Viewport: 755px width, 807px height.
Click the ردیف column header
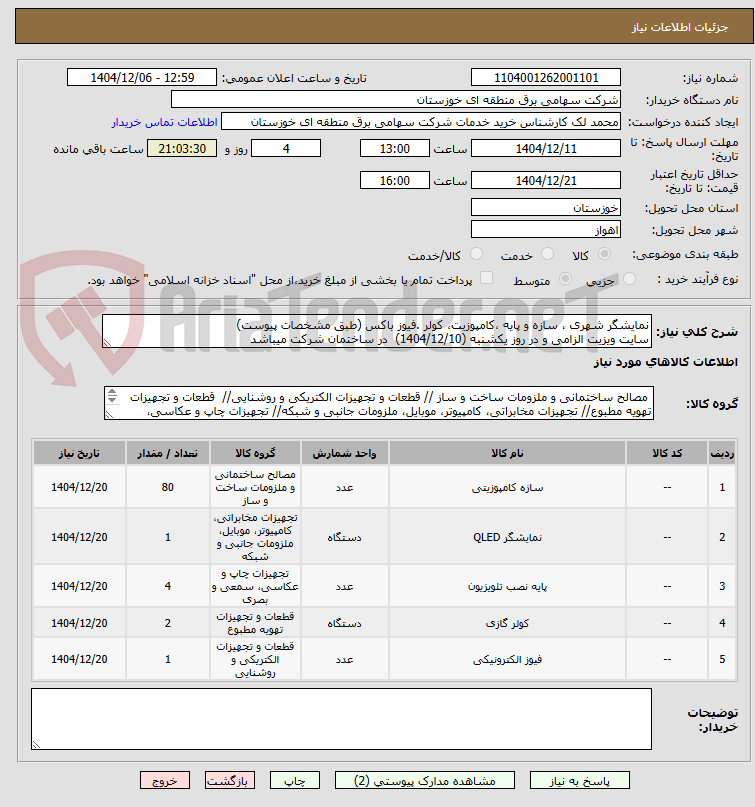(x=722, y=453)
